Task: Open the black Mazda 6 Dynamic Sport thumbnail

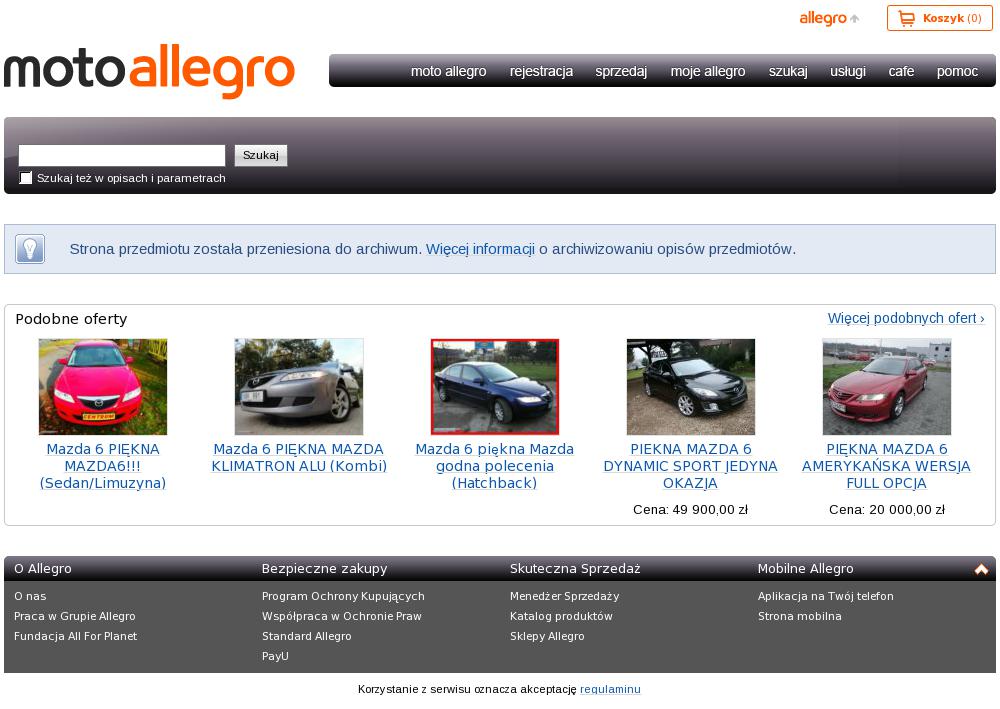Action: [x=691, y=387]
